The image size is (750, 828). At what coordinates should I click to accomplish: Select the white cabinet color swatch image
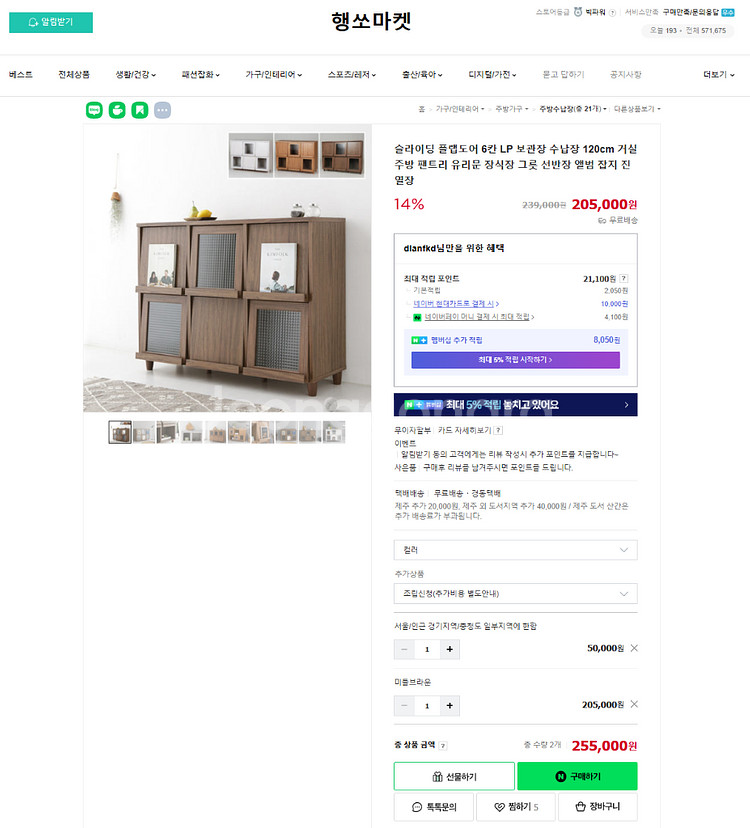tap(251, 155)
